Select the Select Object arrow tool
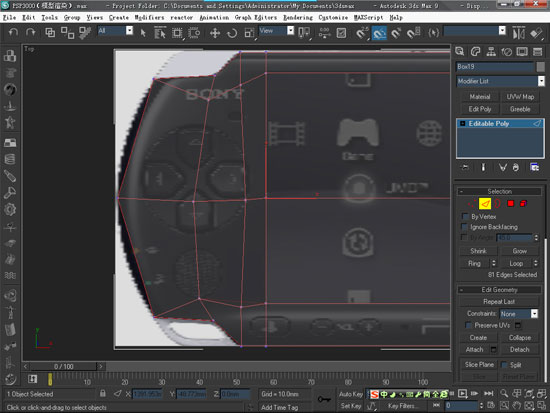This screenshot has width=550, height=413. pos(143,33)
